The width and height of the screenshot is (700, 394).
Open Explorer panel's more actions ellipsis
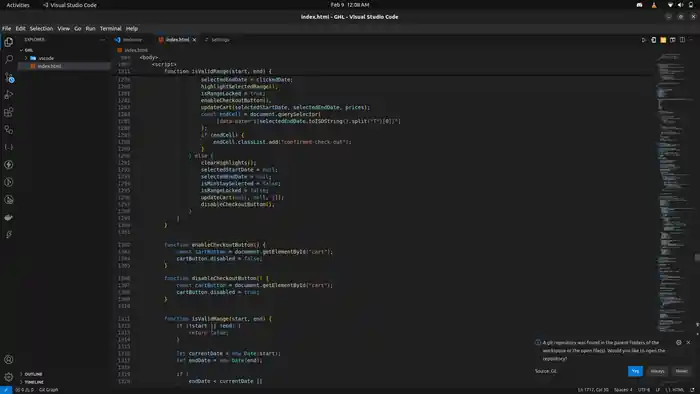[103, 40]
